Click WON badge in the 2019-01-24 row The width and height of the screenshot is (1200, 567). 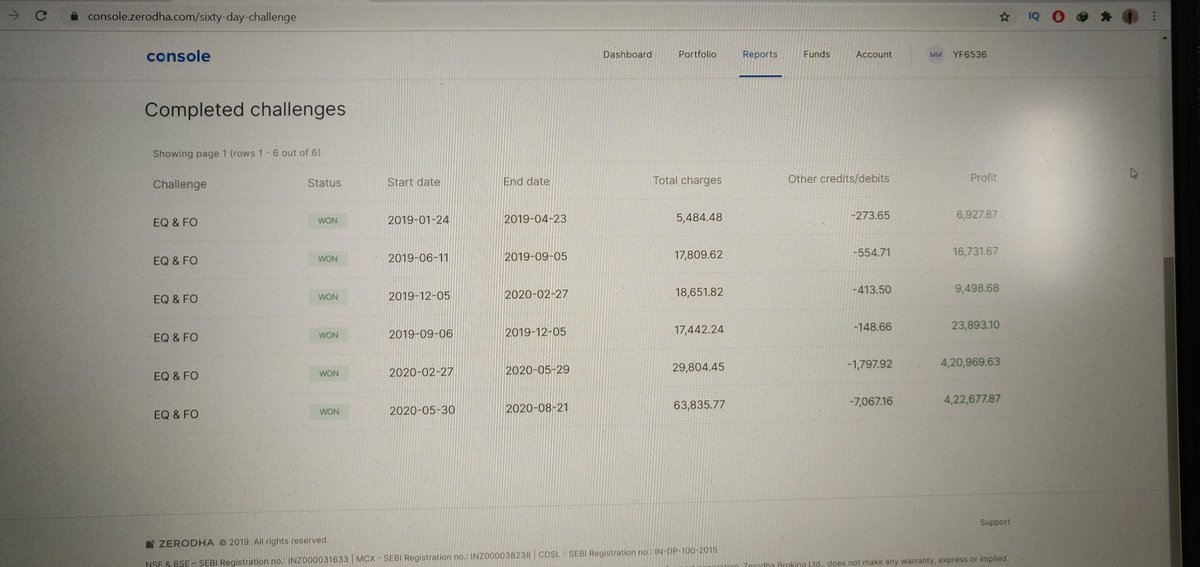tap(327, 221)
